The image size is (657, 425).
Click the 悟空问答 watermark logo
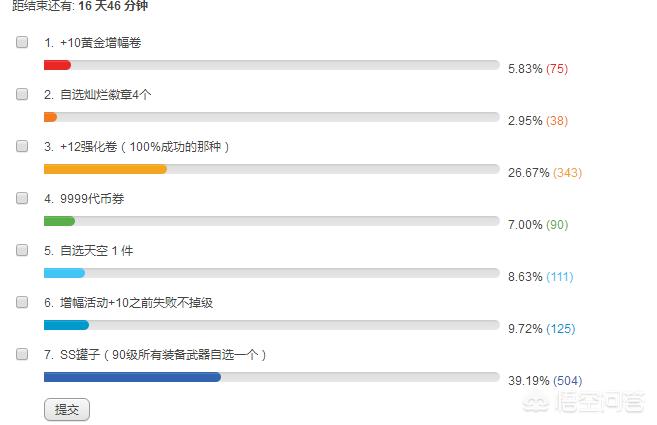592,402
